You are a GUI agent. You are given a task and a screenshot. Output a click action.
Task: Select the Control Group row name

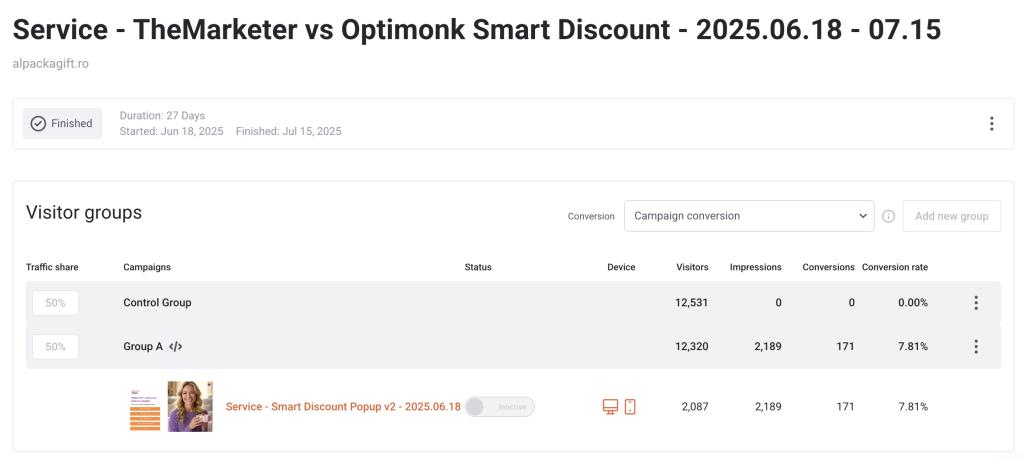pos(157,303)
